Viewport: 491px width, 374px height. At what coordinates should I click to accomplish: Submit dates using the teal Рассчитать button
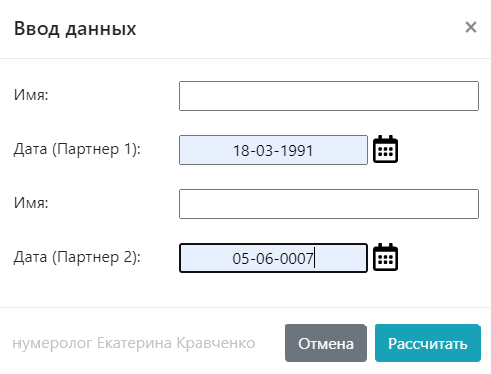[428, 343]
